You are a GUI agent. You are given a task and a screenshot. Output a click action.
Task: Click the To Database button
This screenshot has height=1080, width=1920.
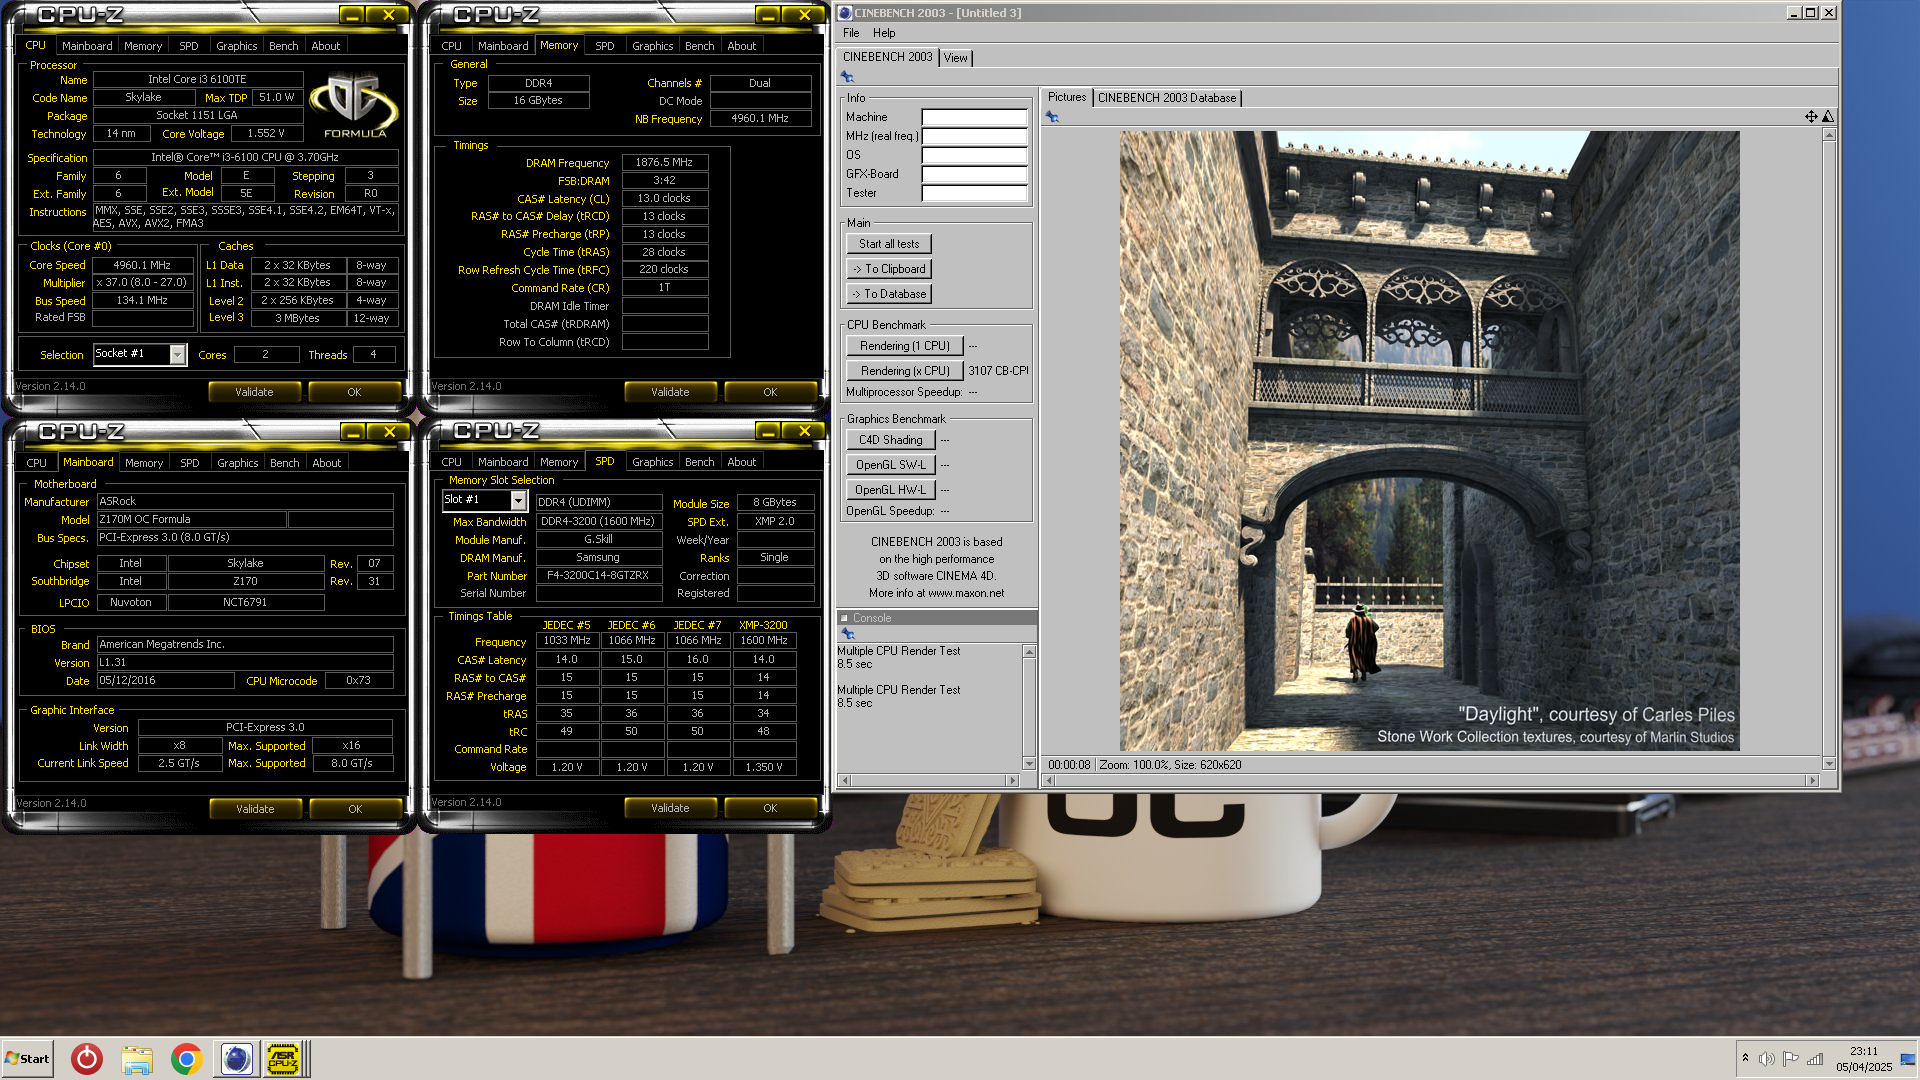[889, 294]
